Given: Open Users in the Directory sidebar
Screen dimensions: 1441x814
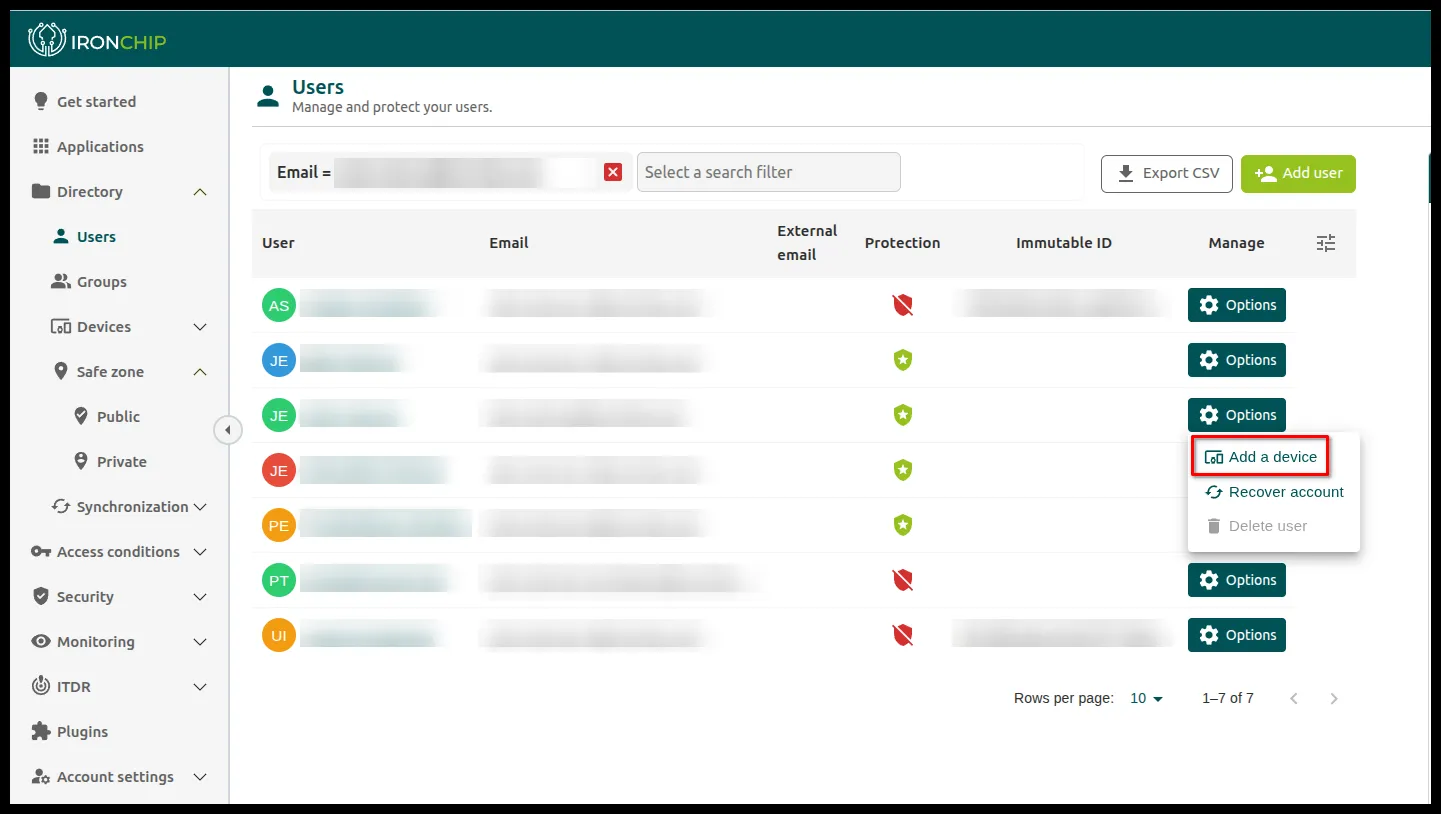Looking at the screenshot, I should [85, 237].
